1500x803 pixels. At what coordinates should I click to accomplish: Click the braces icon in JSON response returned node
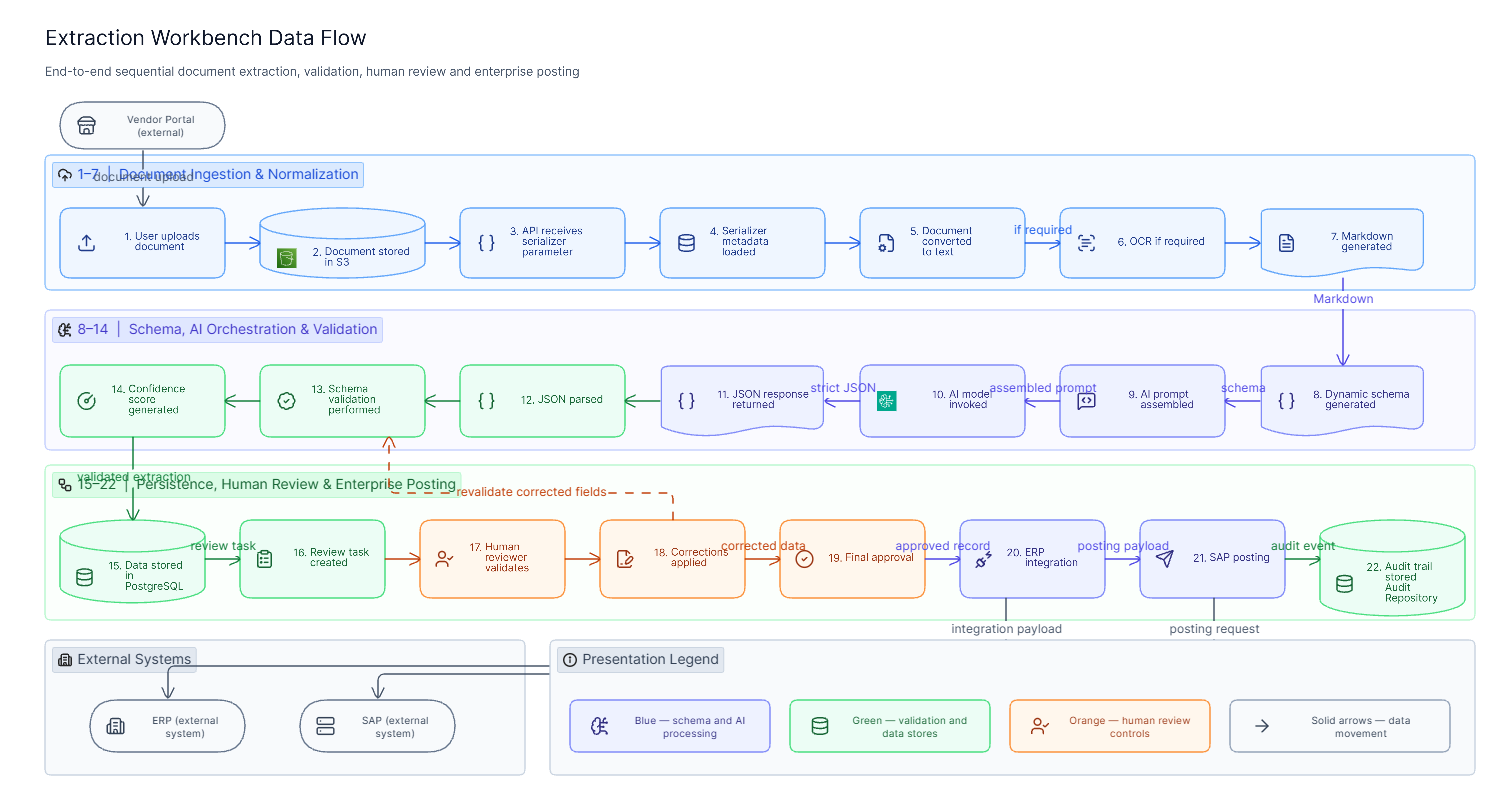click(x=687, y=400)
